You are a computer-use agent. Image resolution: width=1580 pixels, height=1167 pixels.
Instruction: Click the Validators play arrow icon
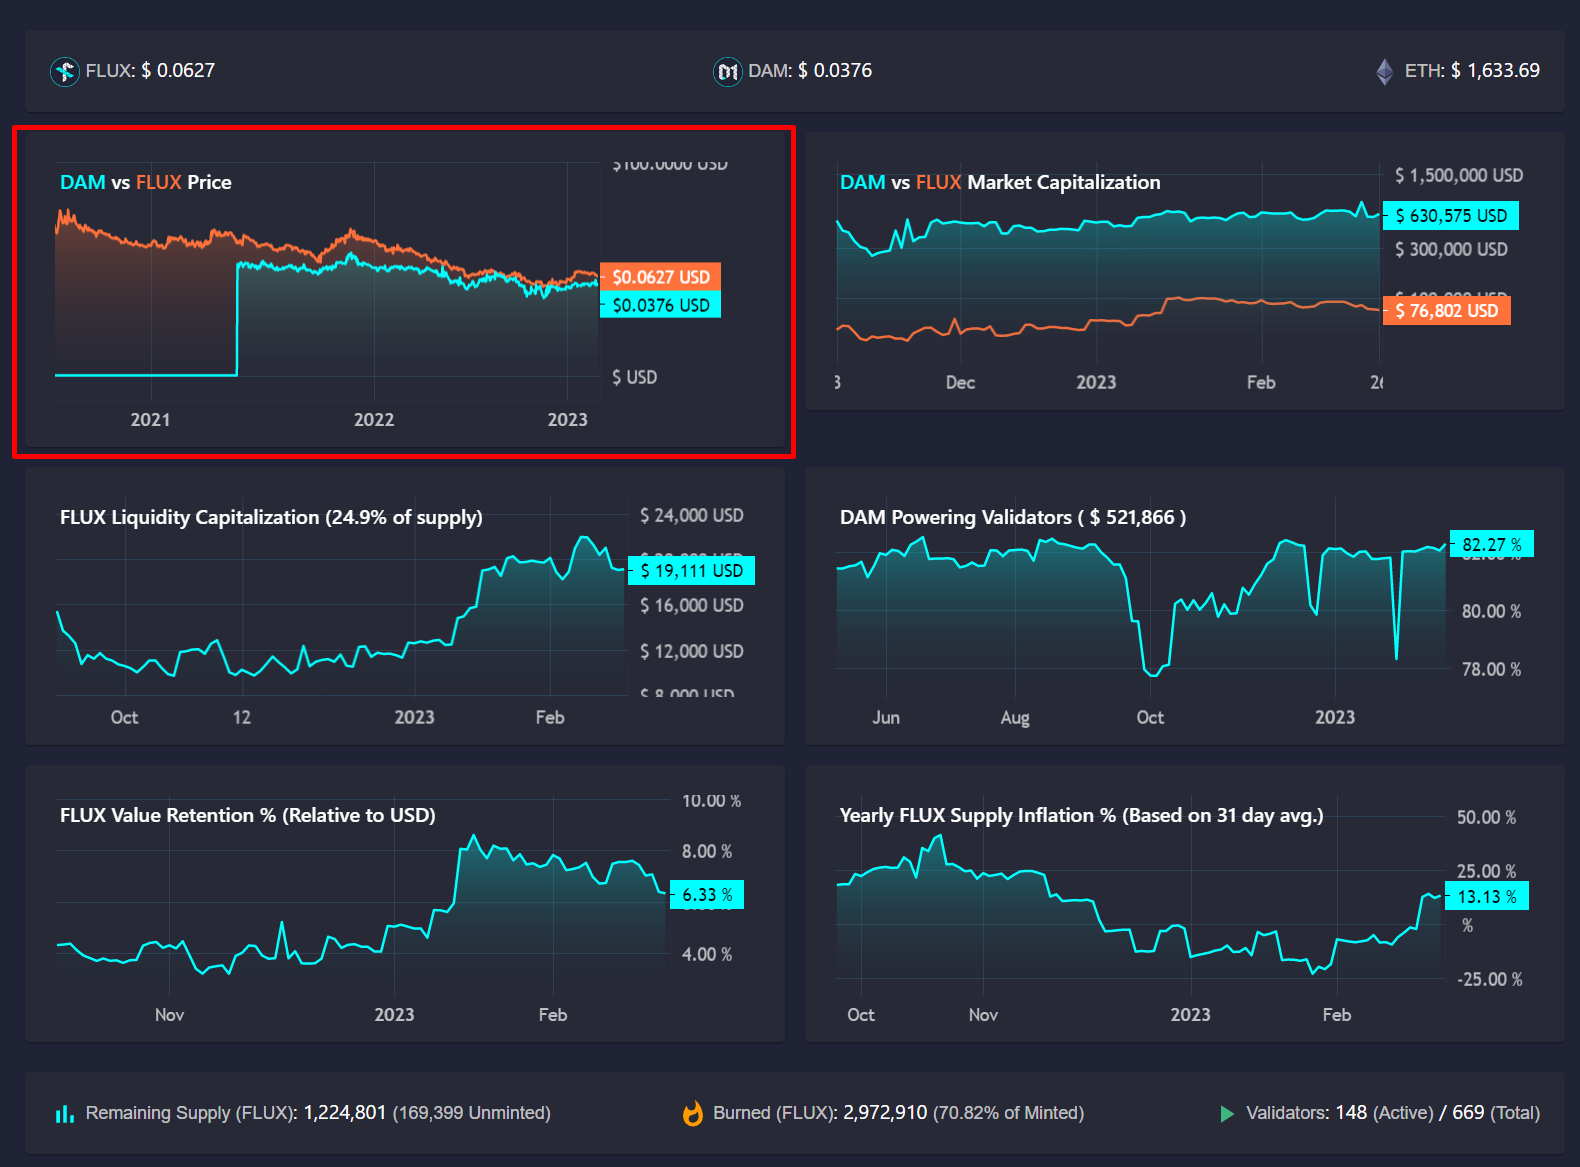coord(1227,1113)
